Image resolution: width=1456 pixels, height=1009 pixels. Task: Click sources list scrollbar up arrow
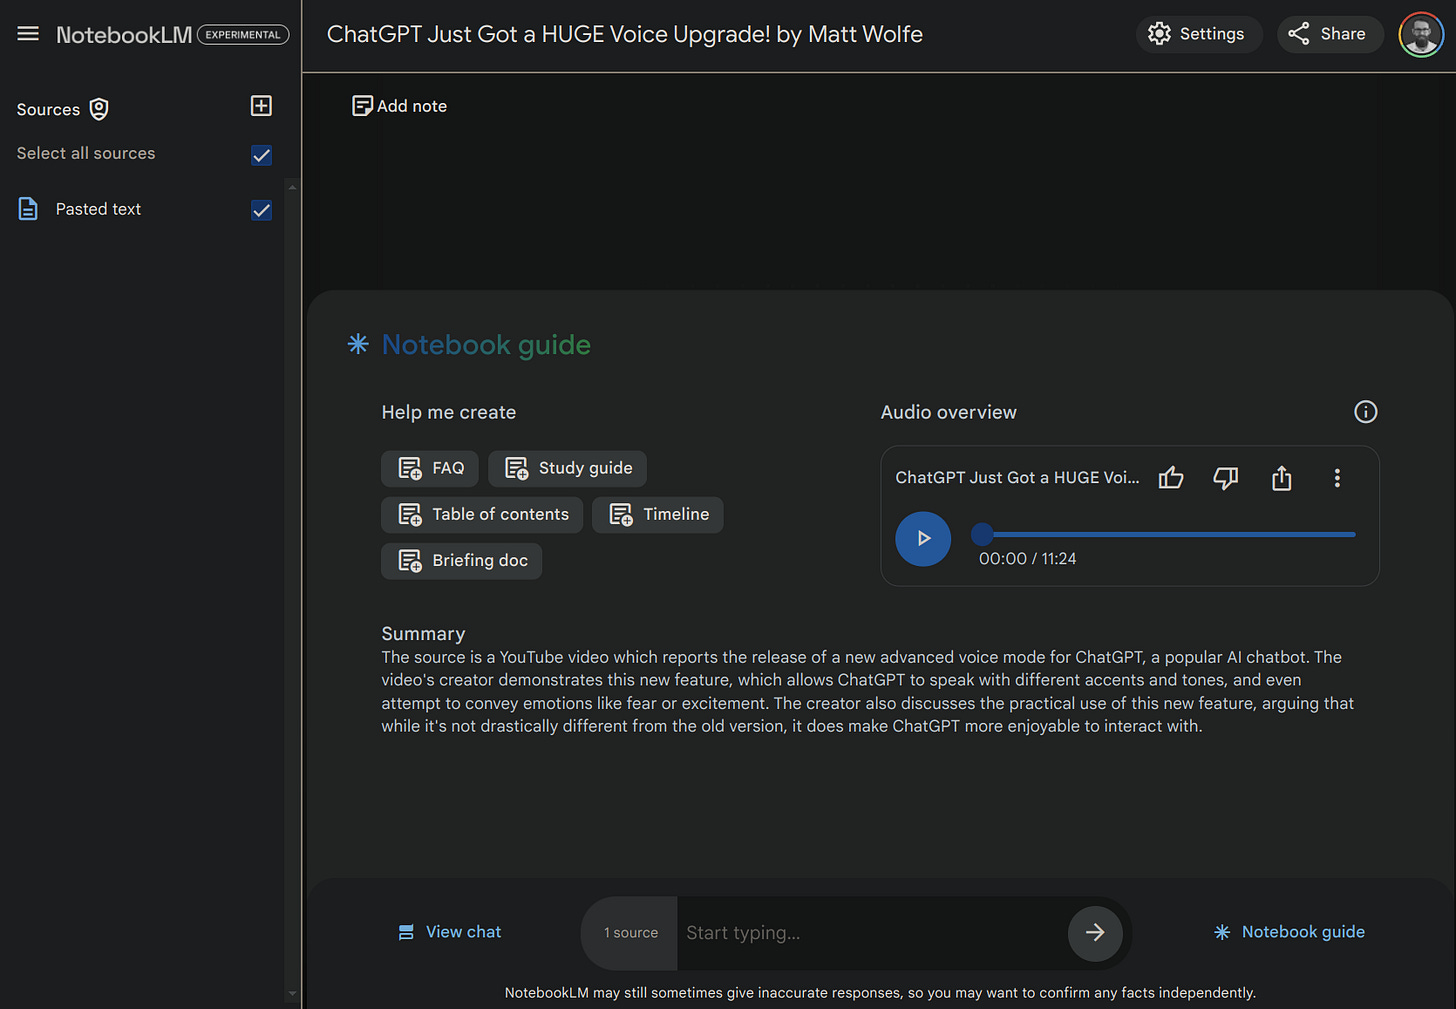(x=292, y=186)
